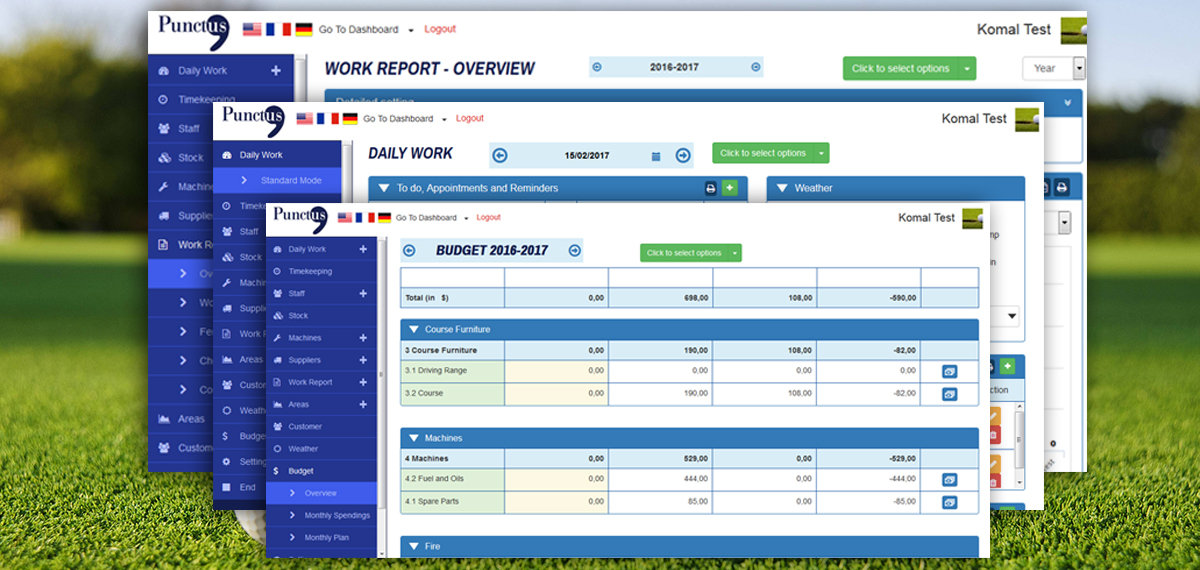Collapse the Course Furniture section
Image resolution: width=1200 pixels, height=570 pixels.
413,329
